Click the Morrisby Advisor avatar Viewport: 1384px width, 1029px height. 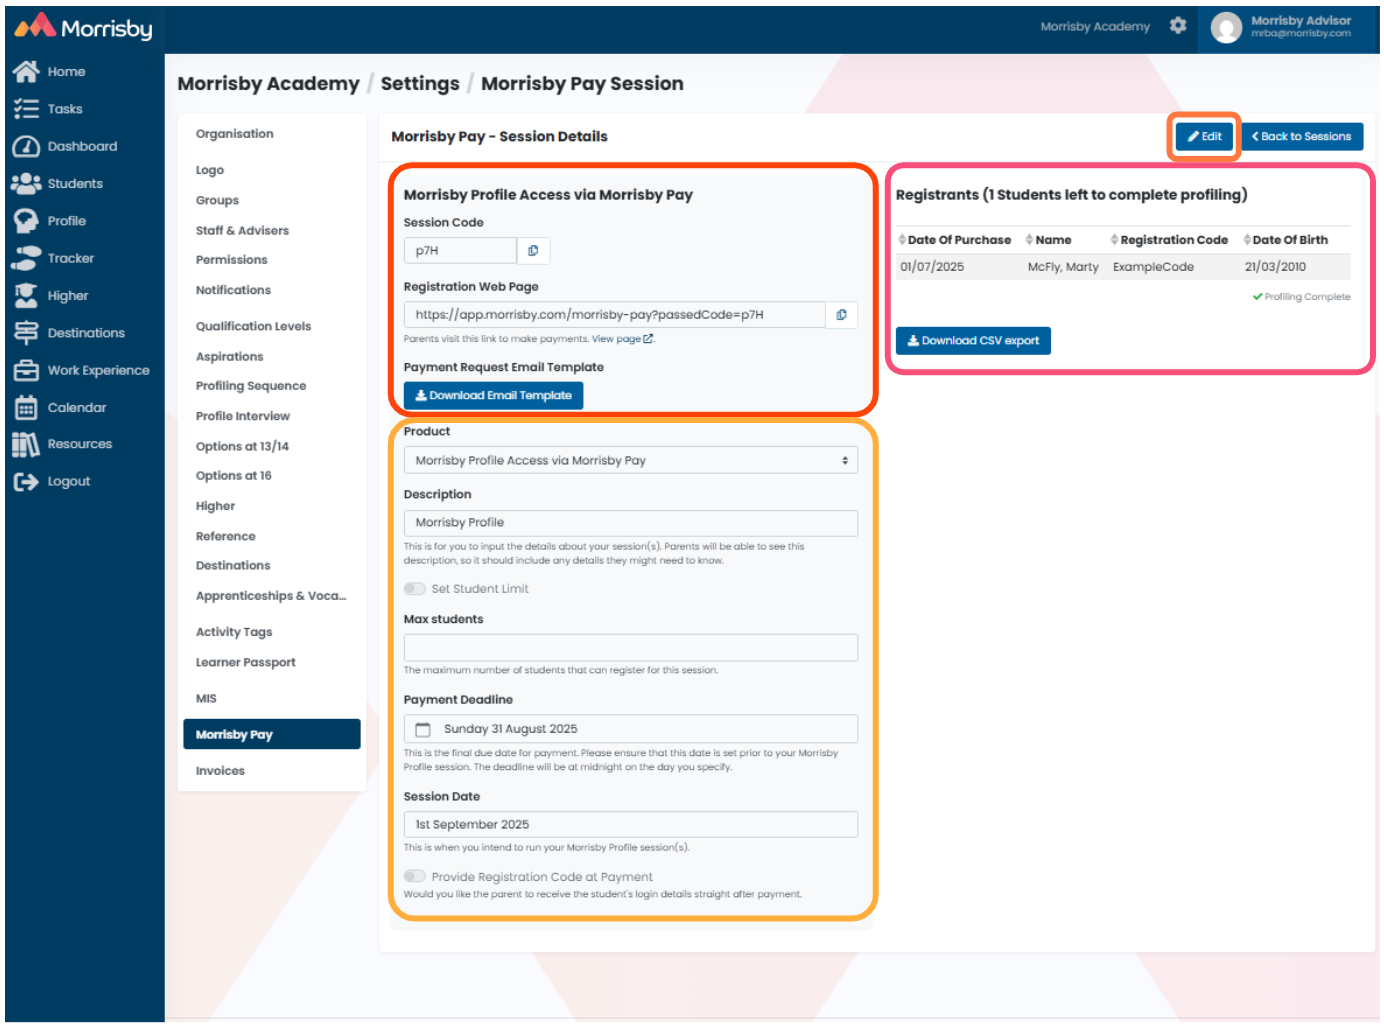coord(1226,27)
